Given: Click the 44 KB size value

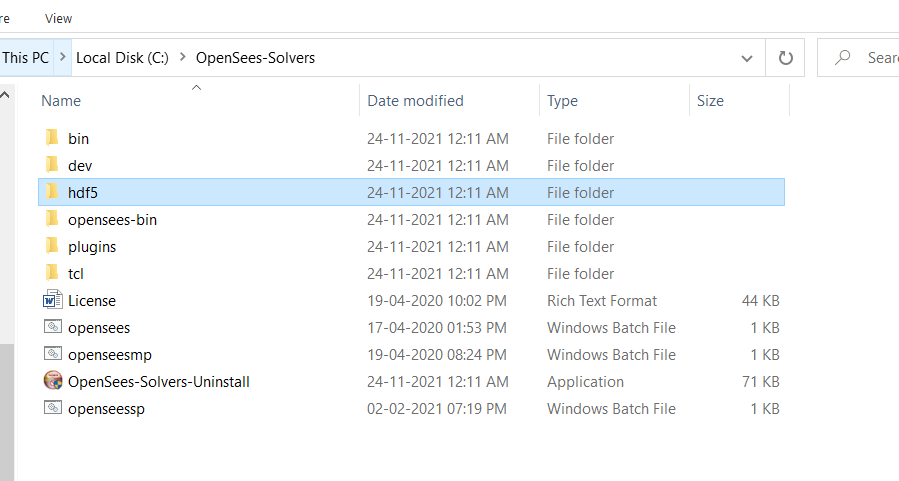Looking at the screenshot, I should click(x=760, y=300).
